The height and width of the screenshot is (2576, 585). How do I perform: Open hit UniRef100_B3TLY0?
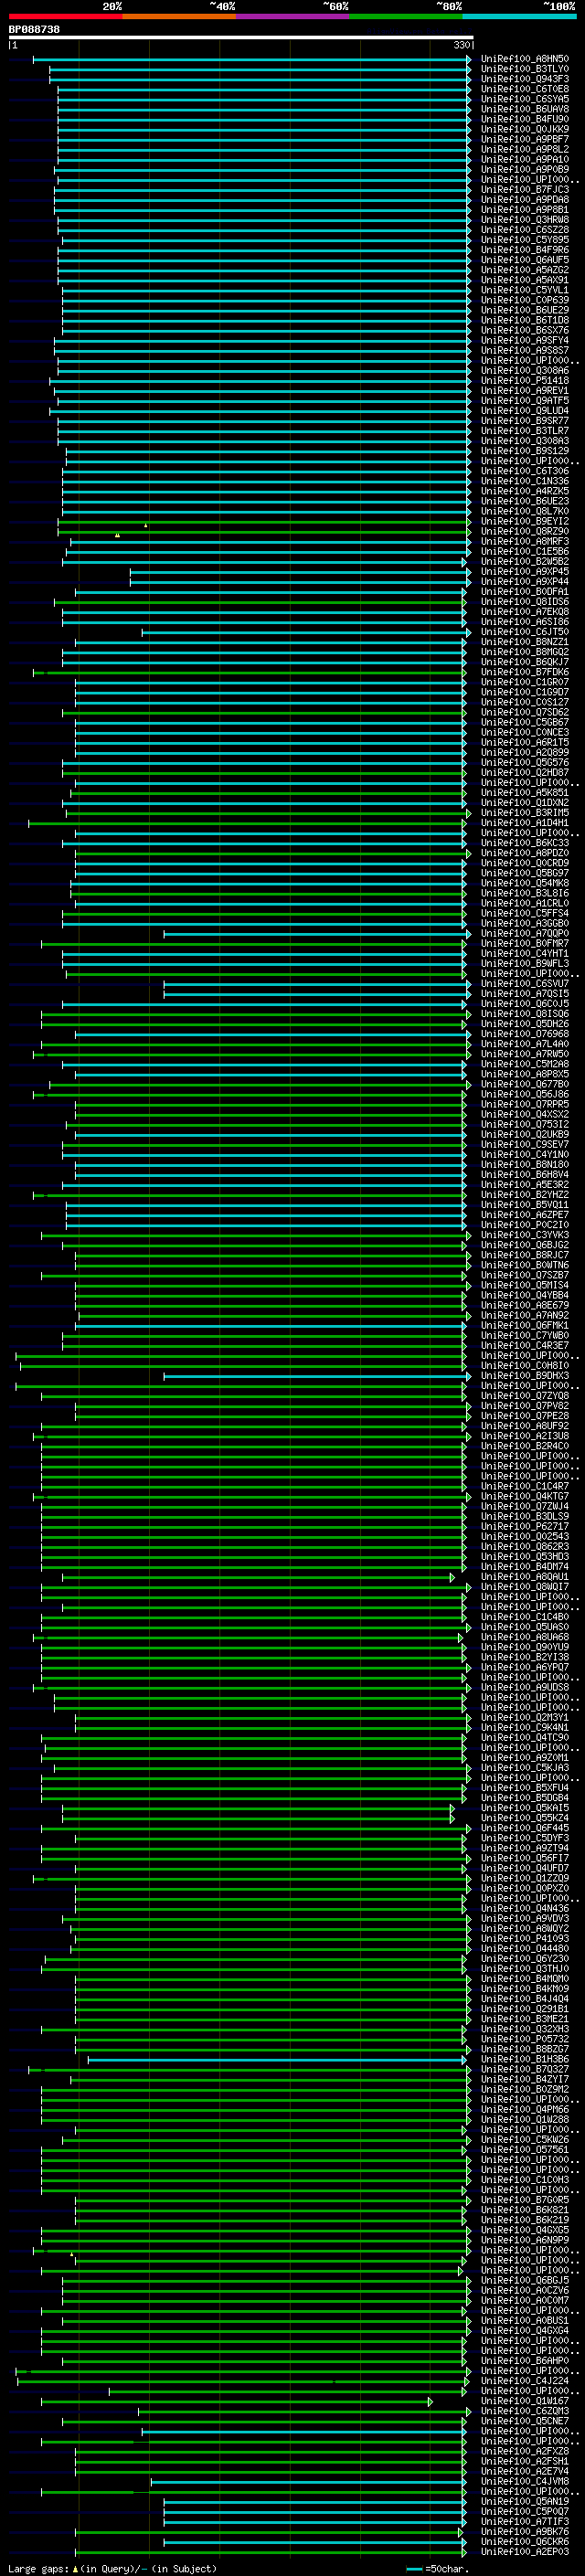pos(525,69)
